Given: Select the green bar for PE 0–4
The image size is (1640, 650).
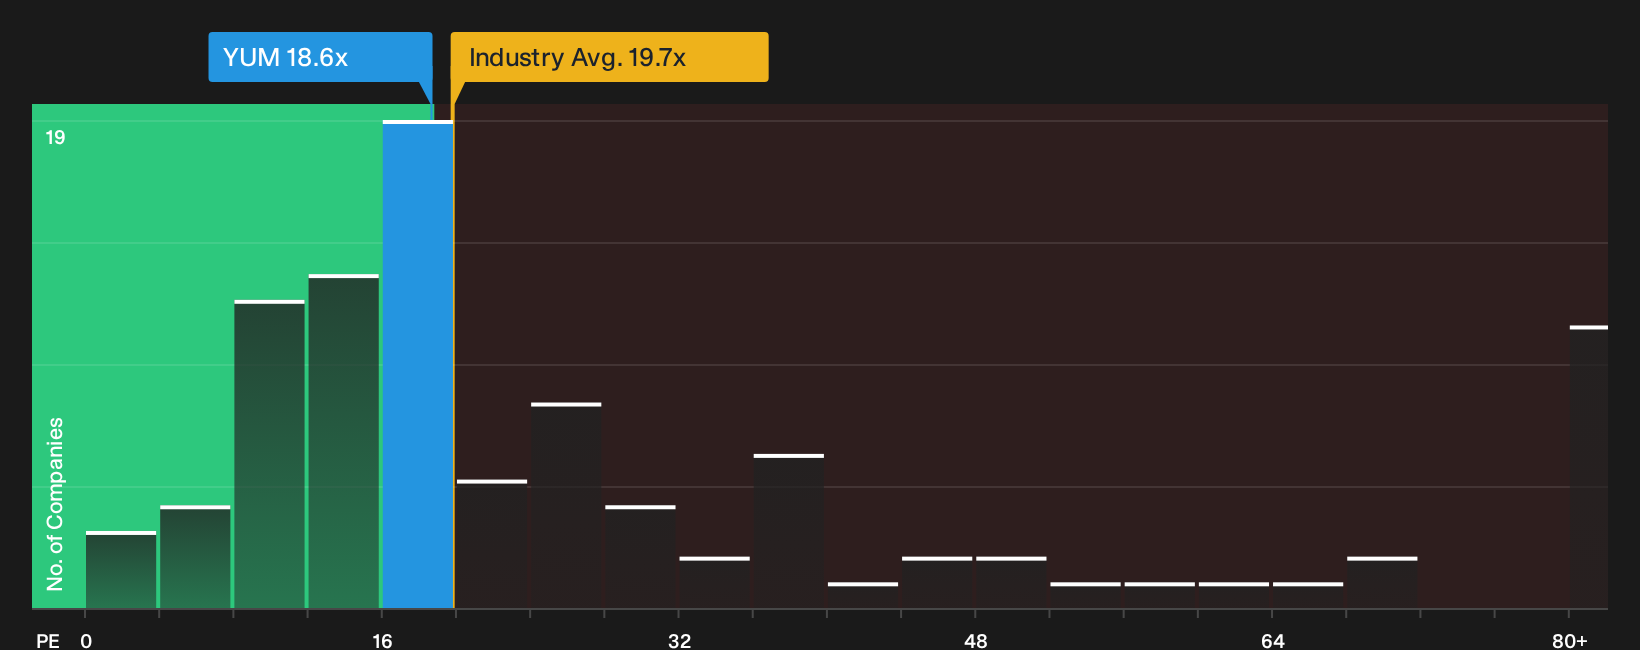Looking at the screenshot, I should coord(121,570).
